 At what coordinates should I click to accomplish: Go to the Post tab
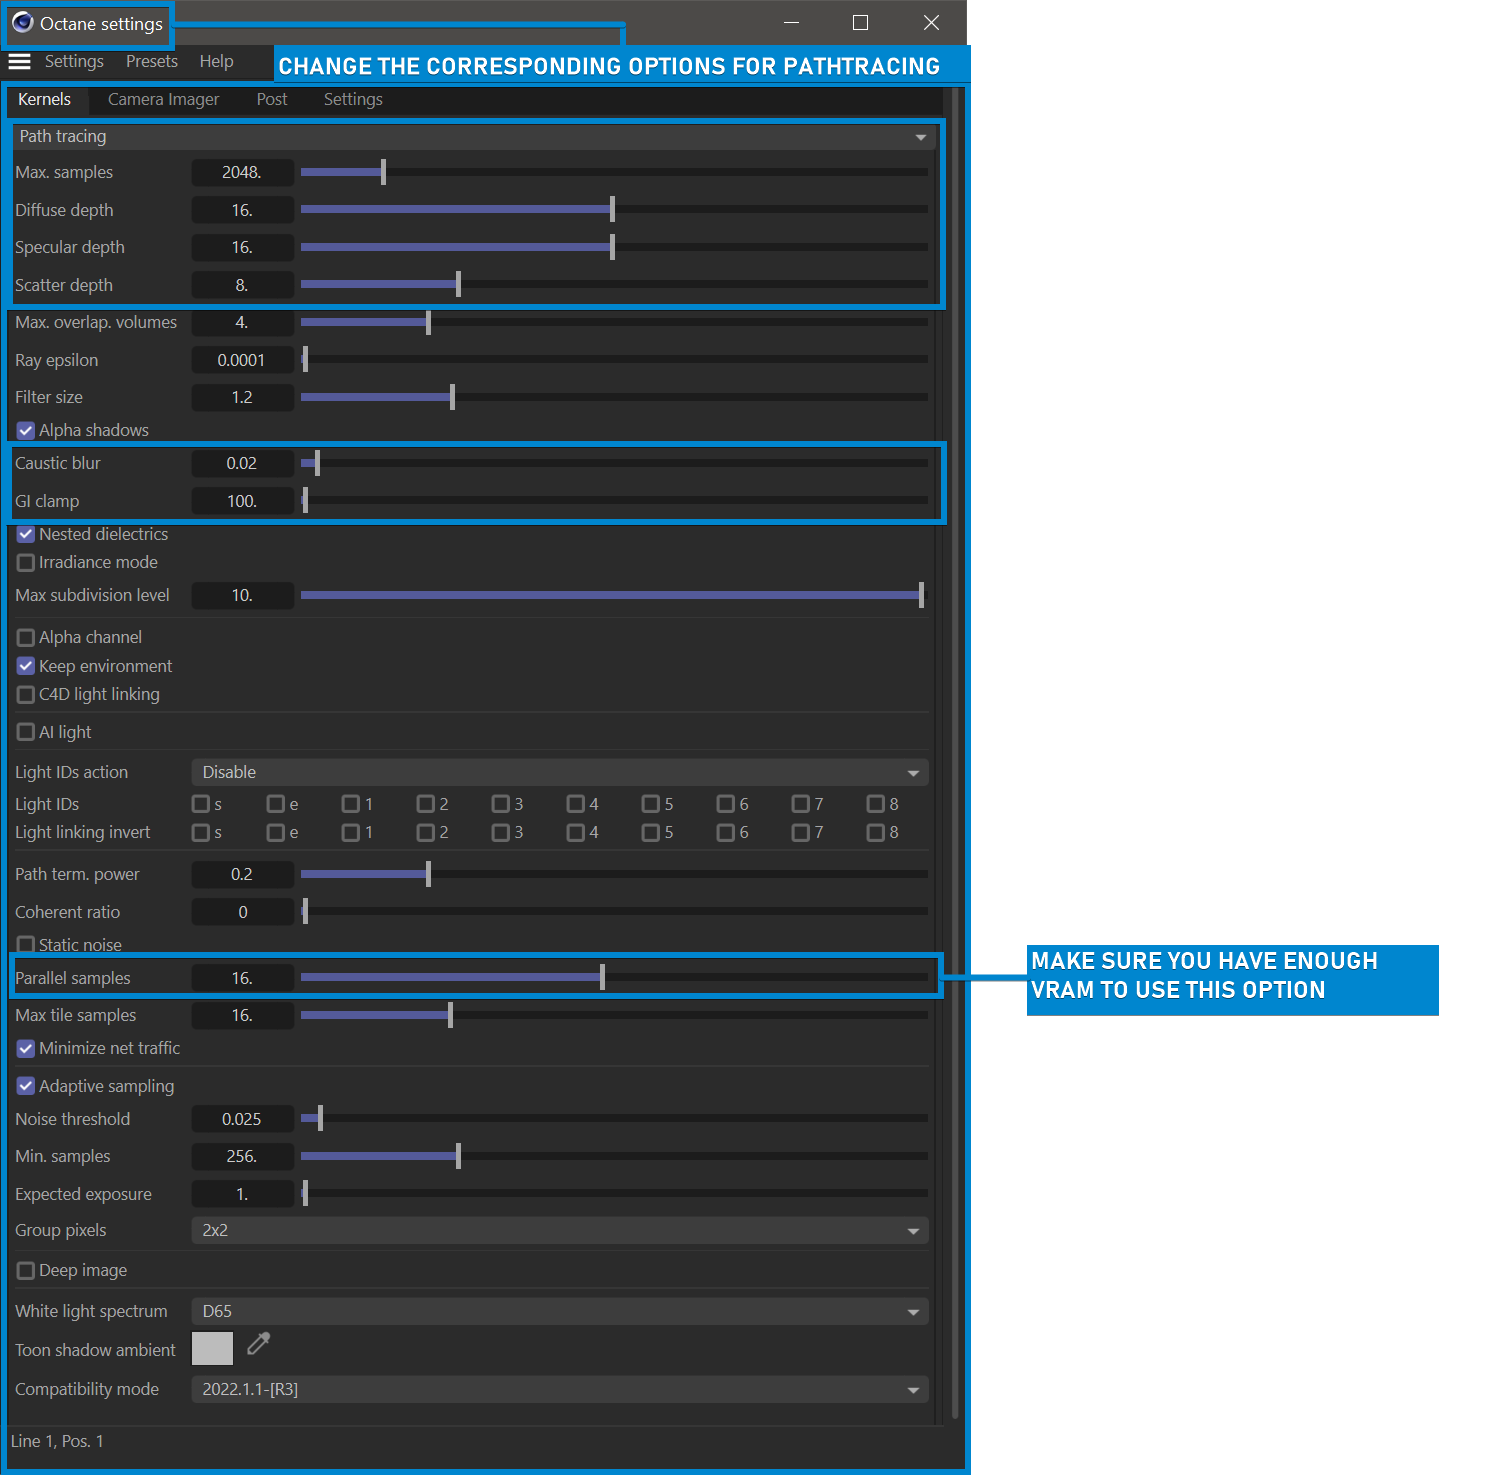pyautogui.click(x=271, y=100)
